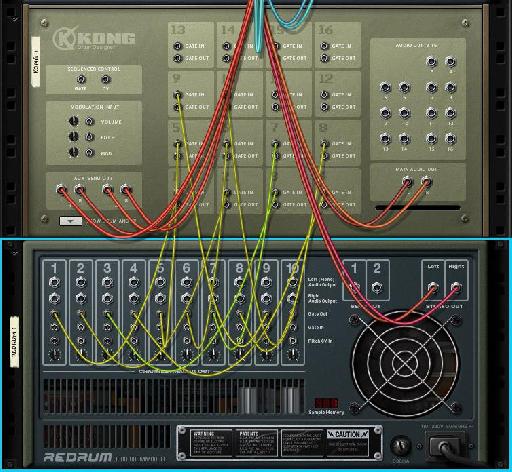Click the Kong Drum Designer logo
The image size is (512, 472).
(94, 39)
